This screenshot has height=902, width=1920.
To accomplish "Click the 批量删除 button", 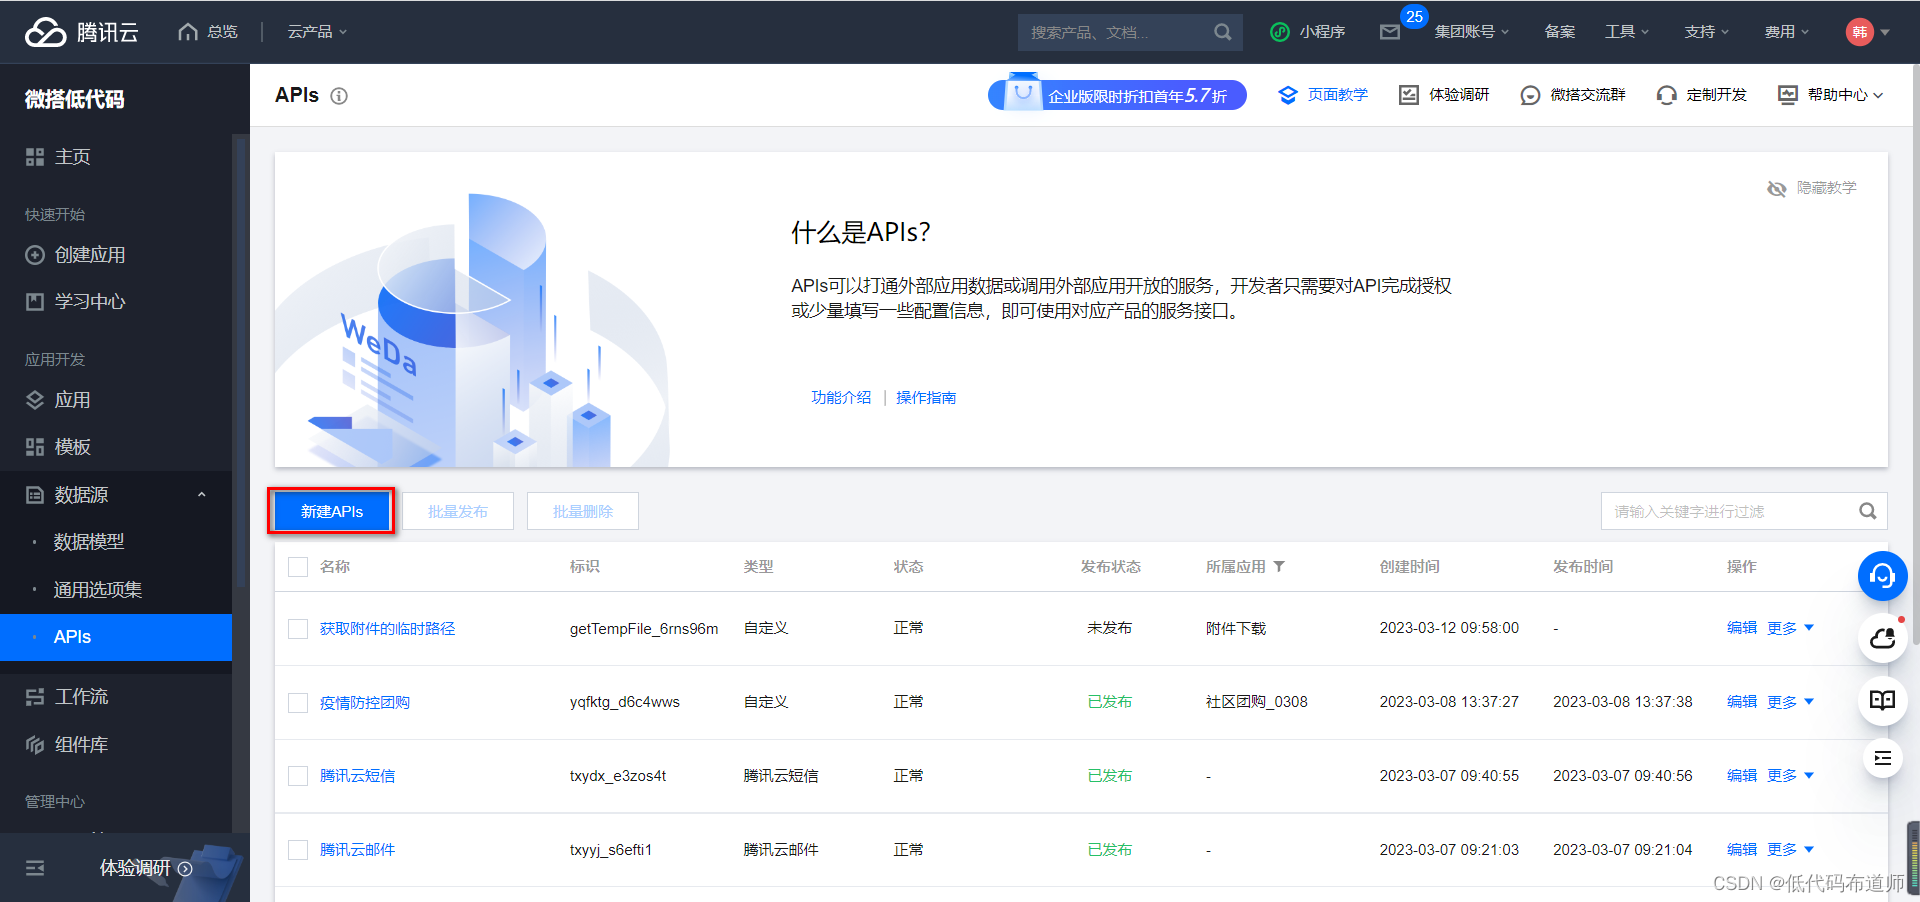I will click(x=583, y=511).
